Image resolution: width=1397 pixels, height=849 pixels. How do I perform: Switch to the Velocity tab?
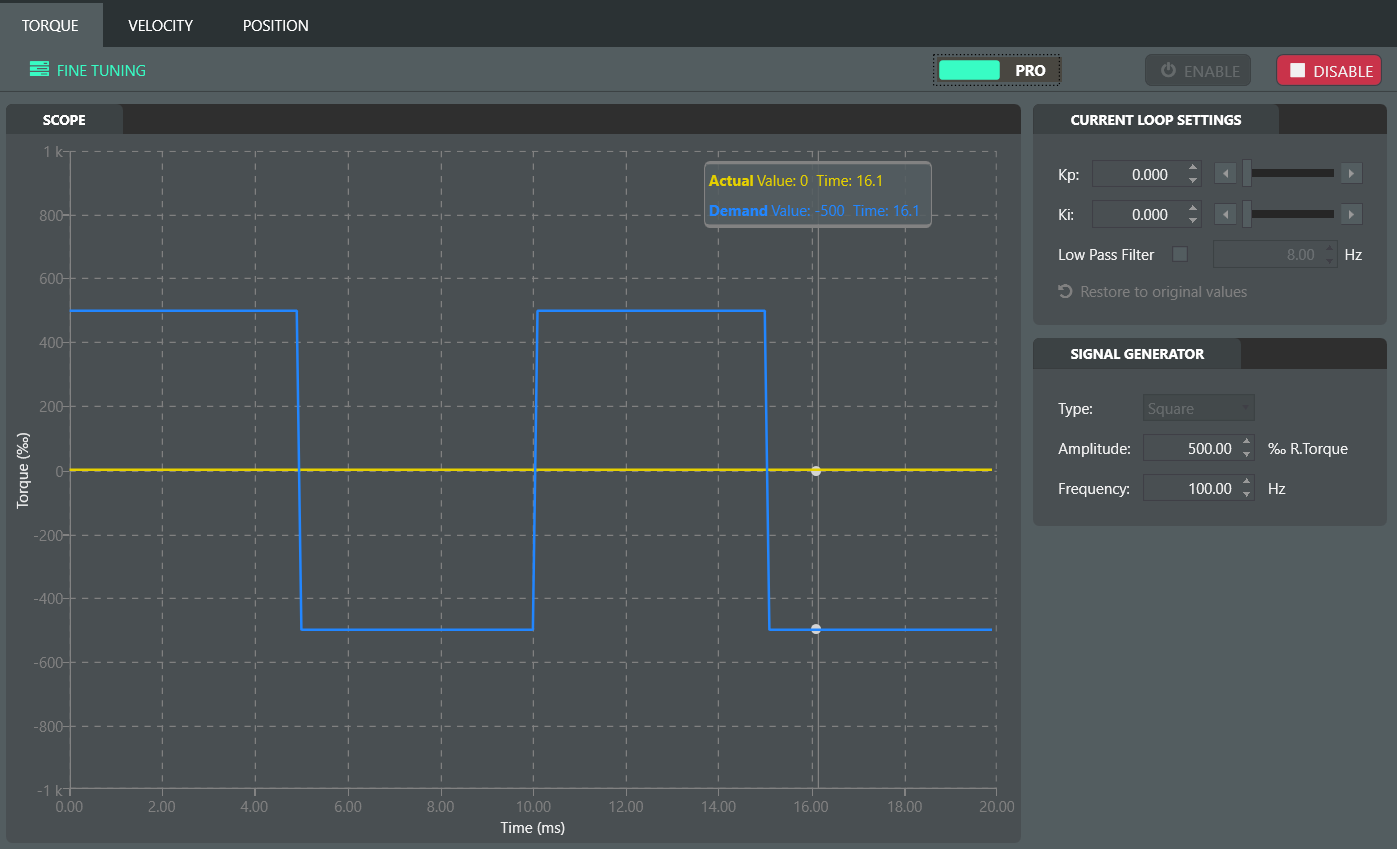click(161, 25)
